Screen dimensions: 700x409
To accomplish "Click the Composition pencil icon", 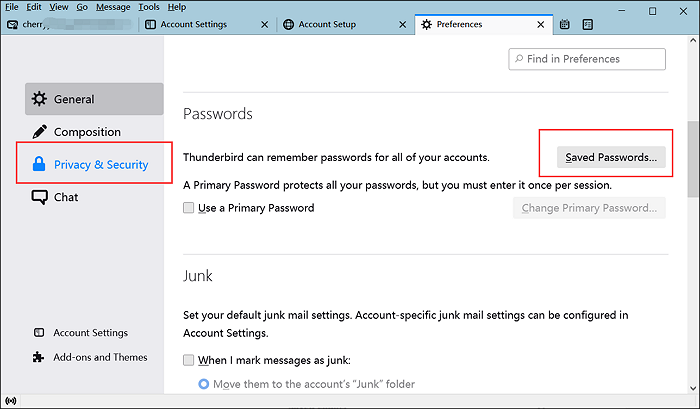I will point(40,132).
